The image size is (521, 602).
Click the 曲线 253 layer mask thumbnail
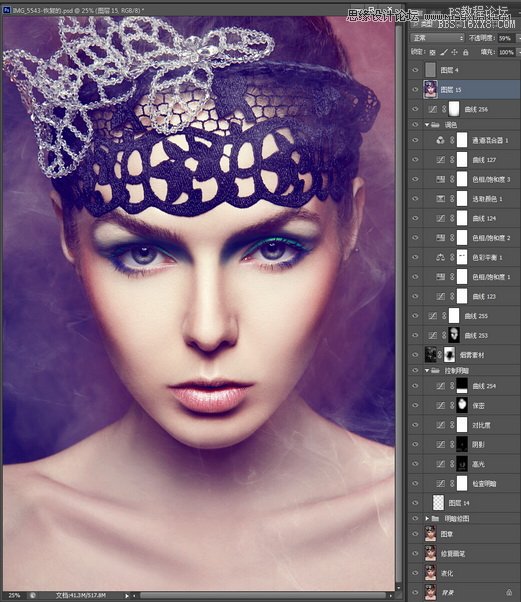point(454,335)
